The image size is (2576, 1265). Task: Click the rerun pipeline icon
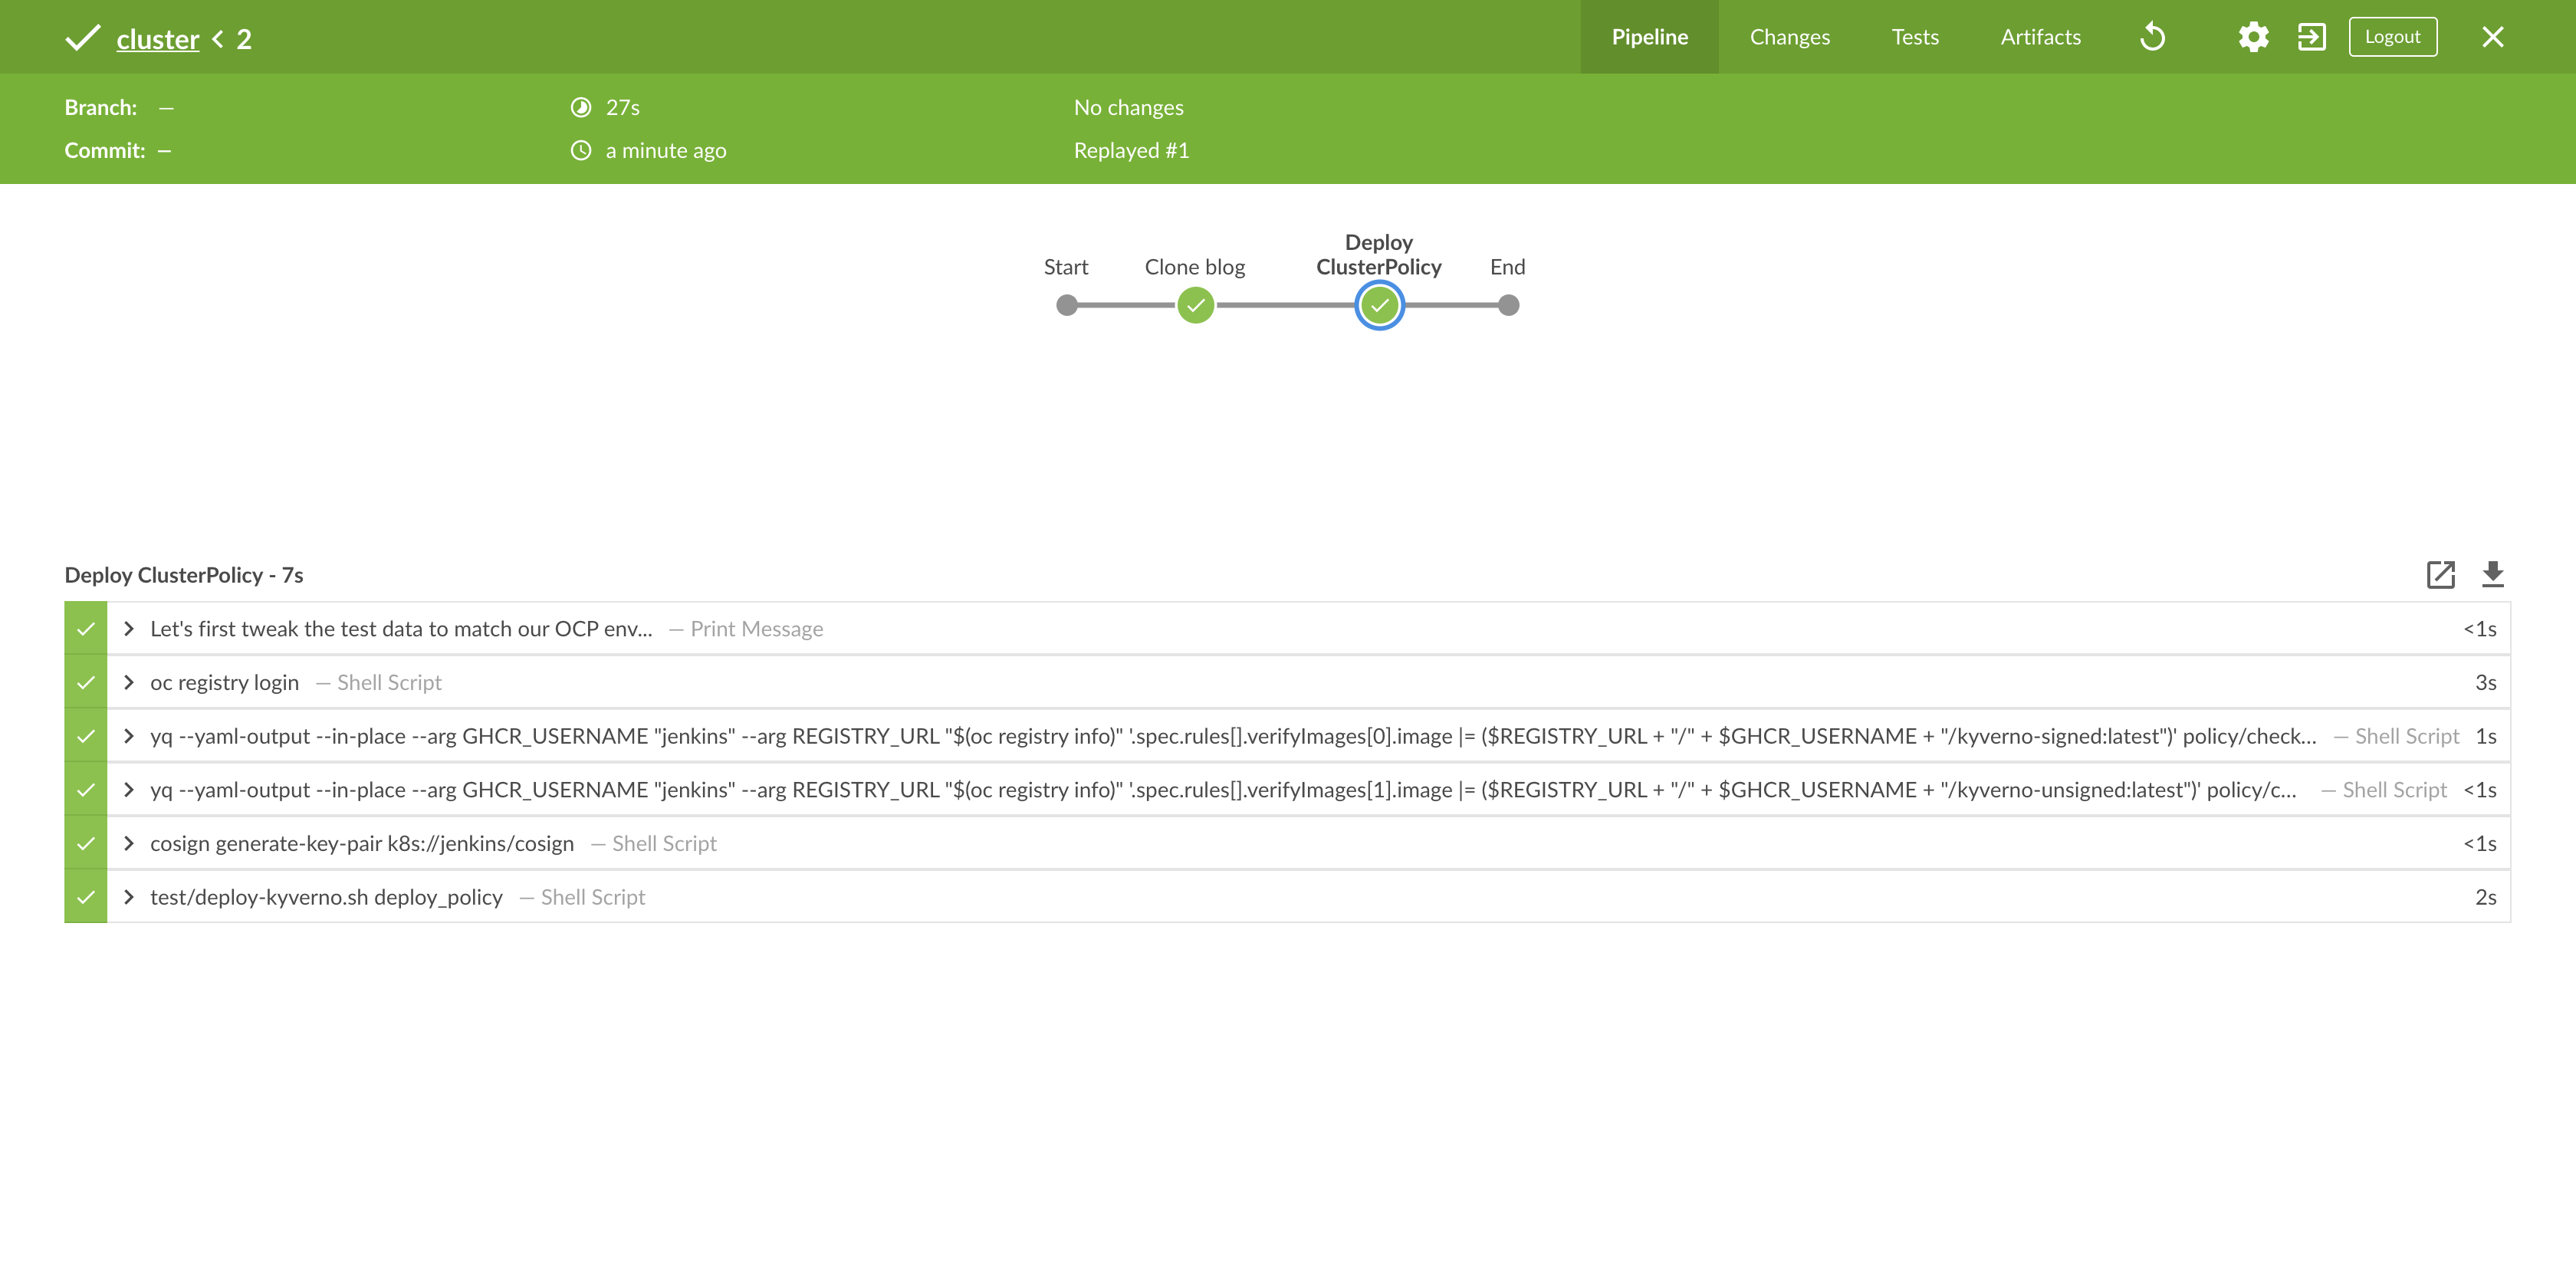pos(2152,37)
